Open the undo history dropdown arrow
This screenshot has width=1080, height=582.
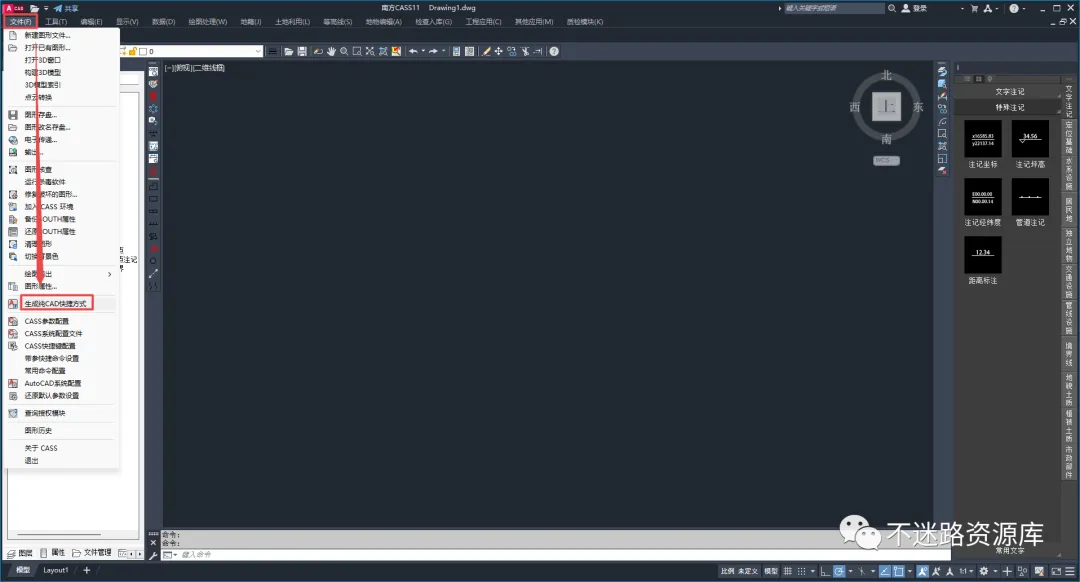coord(423,52)
